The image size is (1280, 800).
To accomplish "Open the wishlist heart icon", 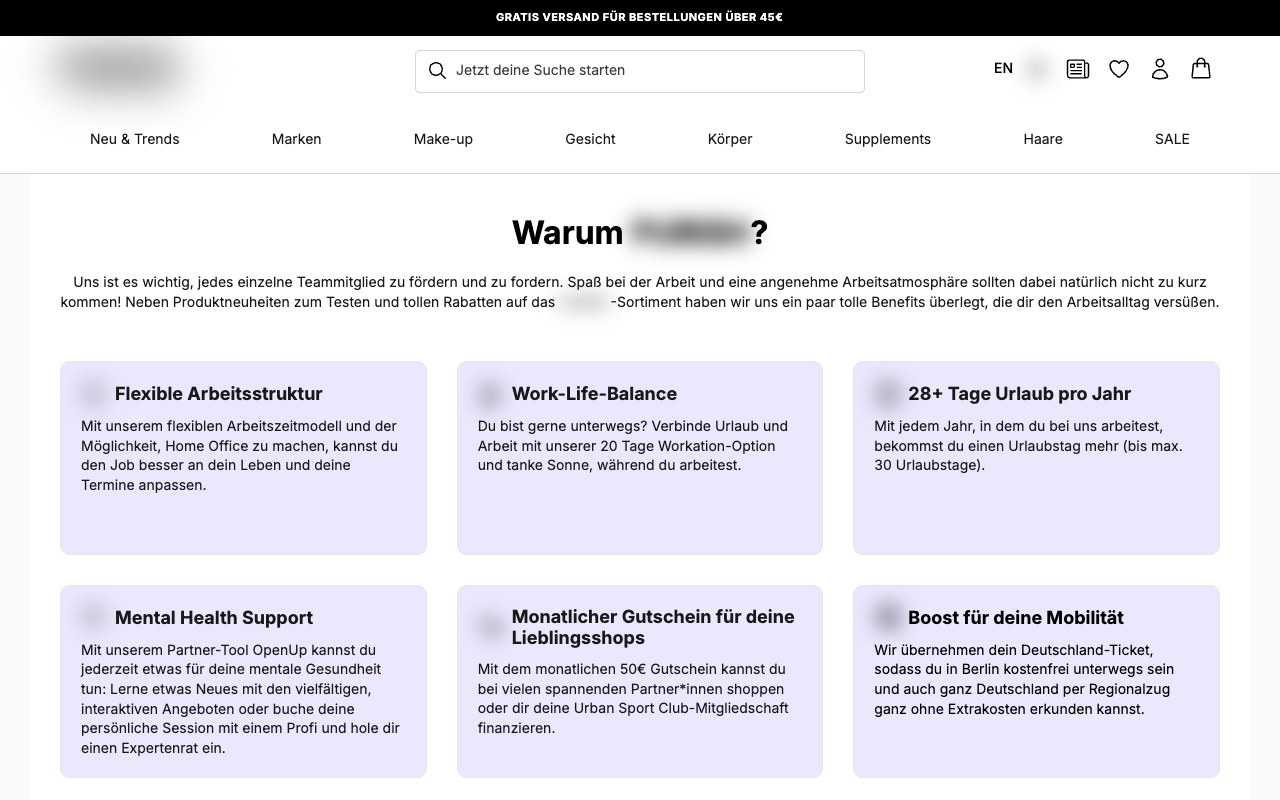I will click(1119, 69).
